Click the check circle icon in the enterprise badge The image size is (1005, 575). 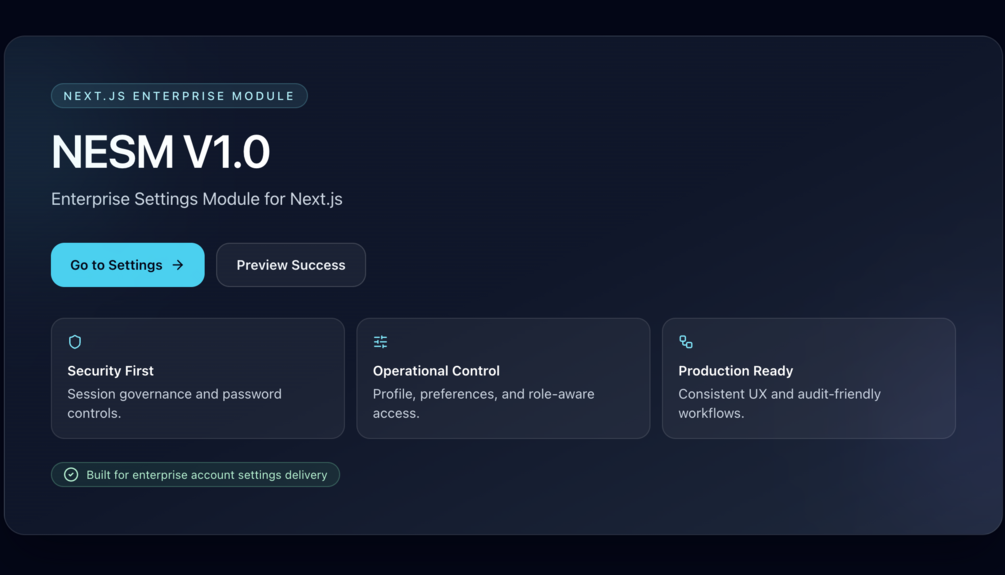[x=71, y=474]
